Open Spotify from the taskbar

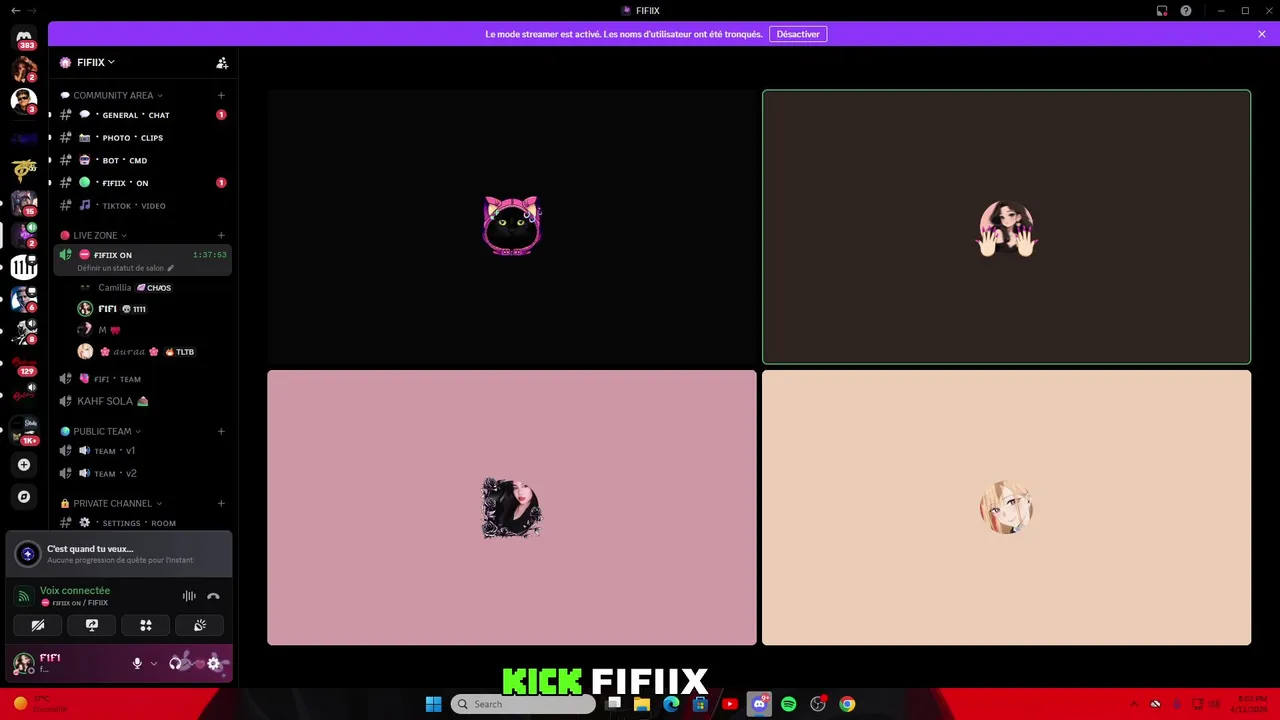pos(789,704)
